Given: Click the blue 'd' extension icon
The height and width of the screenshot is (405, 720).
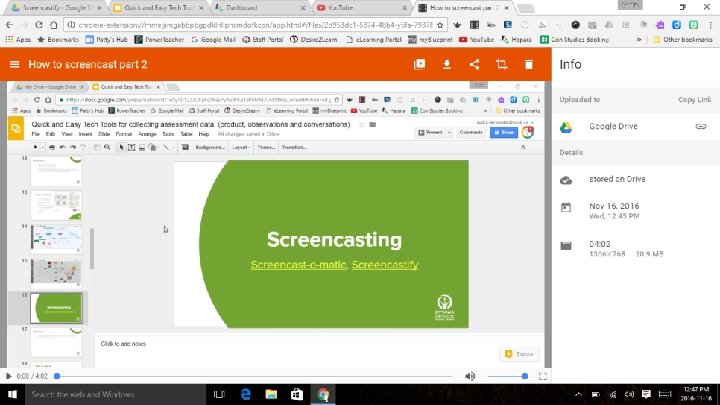Looking at the screenshot, I should point(676,25).
